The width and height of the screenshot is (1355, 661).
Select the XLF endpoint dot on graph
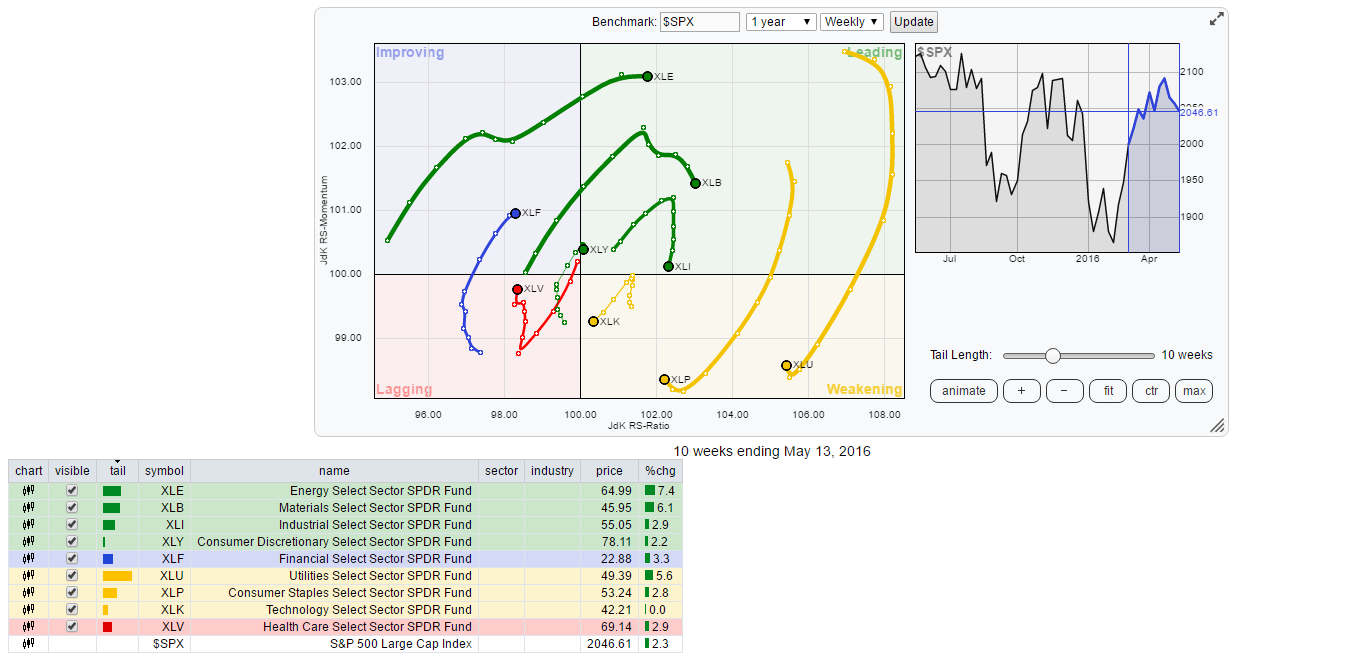click(515, 213)
